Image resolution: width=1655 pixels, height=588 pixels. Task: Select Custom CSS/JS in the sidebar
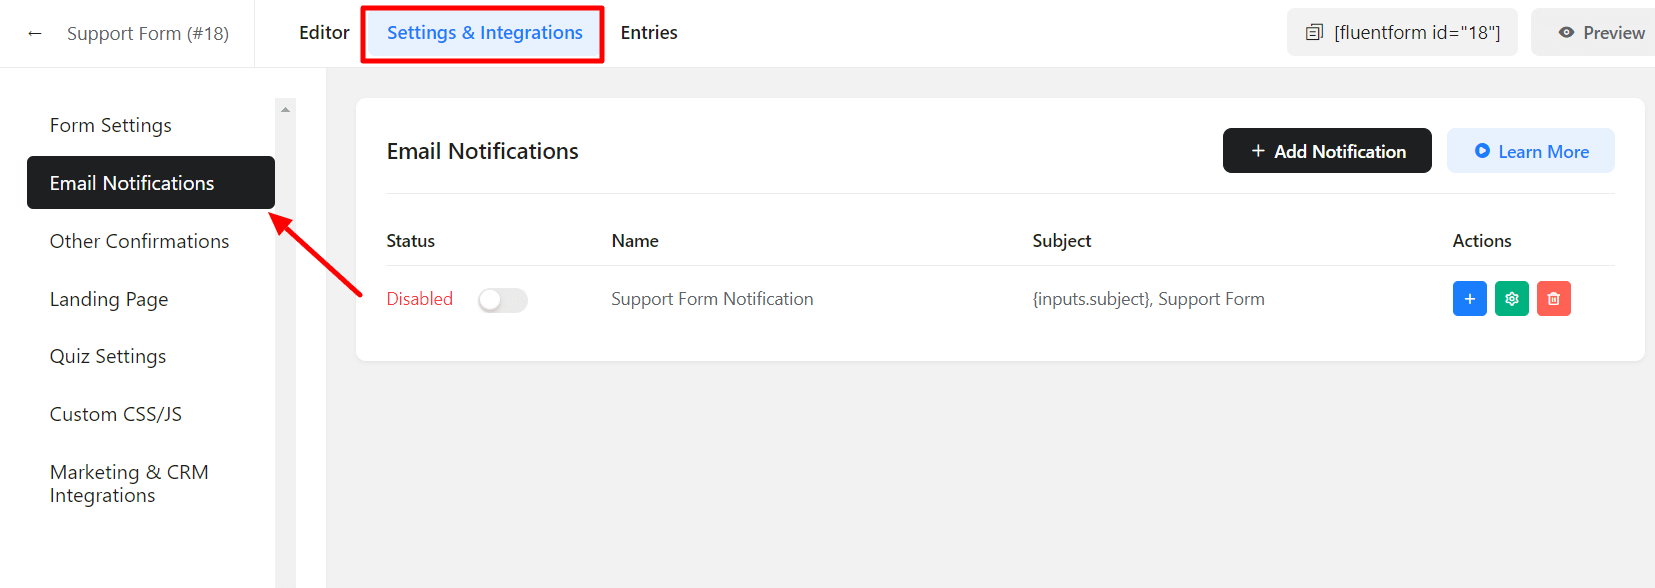click(x=116, y=414)
